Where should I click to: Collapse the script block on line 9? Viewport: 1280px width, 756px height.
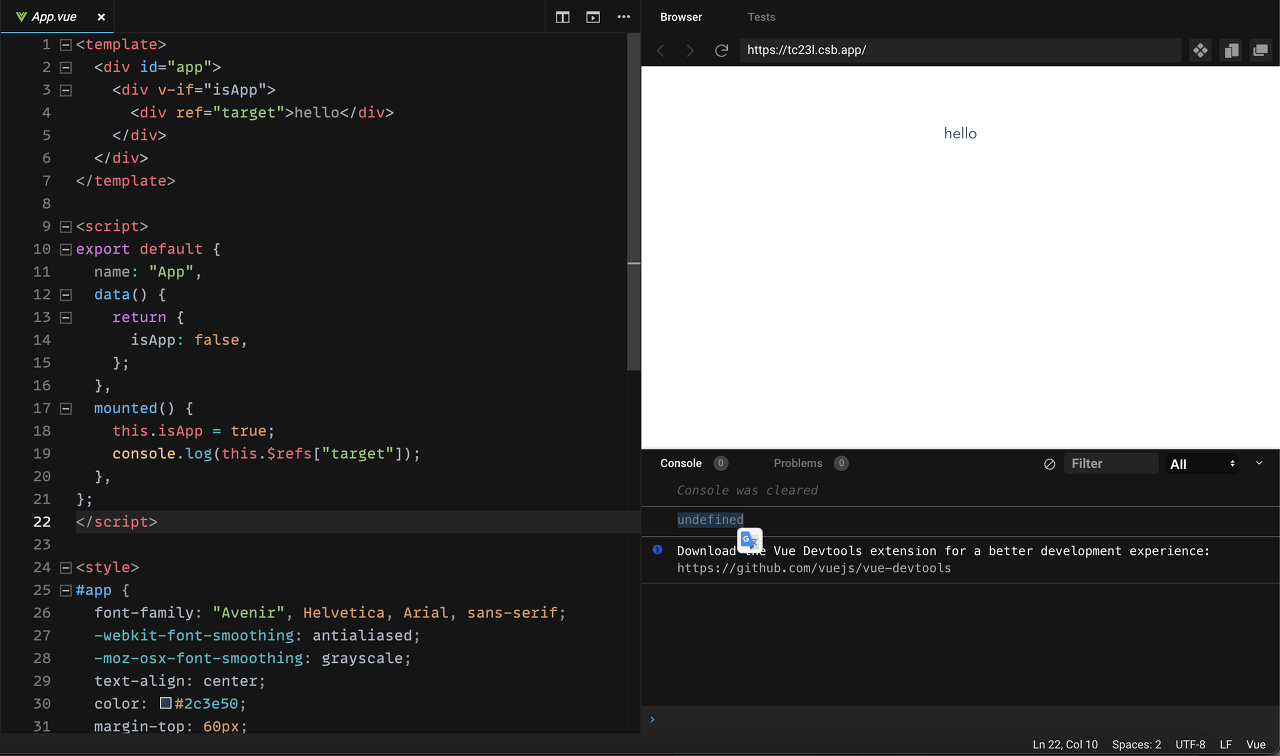tap(66, 226)
